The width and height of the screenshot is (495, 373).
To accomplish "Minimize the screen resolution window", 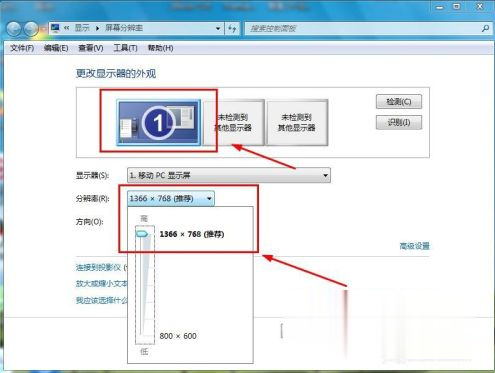I will [x=440, y=7].
